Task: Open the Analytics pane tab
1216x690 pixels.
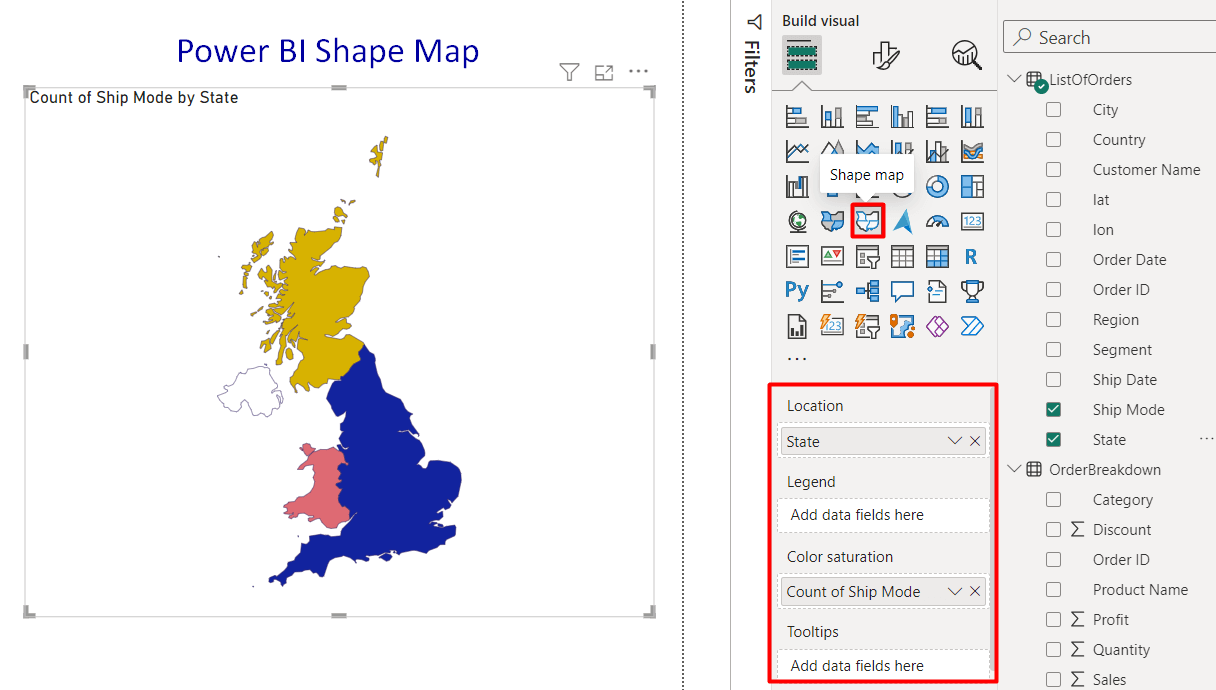Action: pos(965,56)
